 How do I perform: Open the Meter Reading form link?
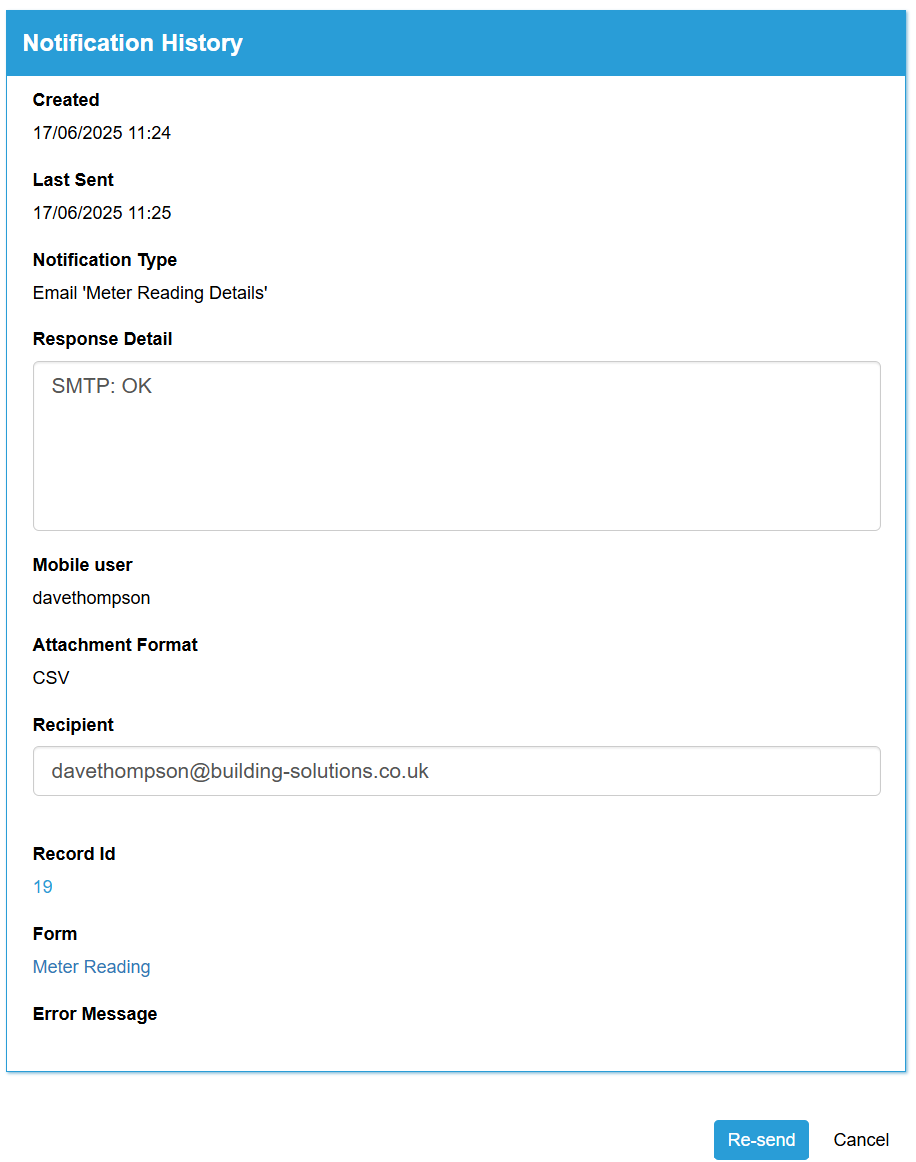[x=91, y=966]
